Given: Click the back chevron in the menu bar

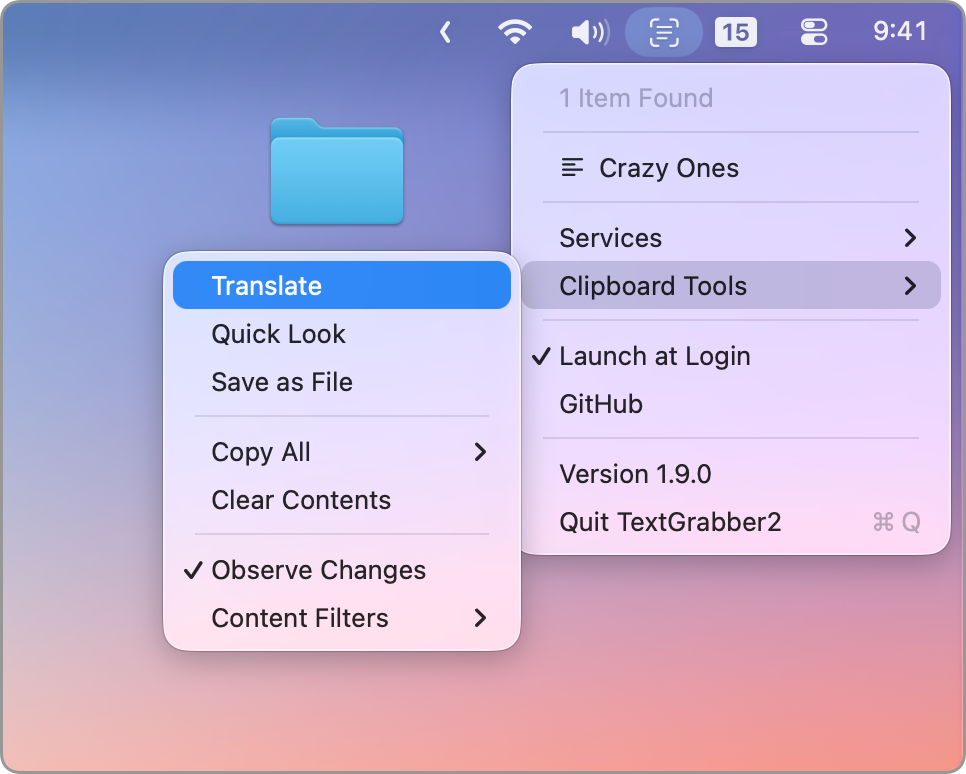Looking at the screenshot, I should pyautogui.click(x=445, y=31).
